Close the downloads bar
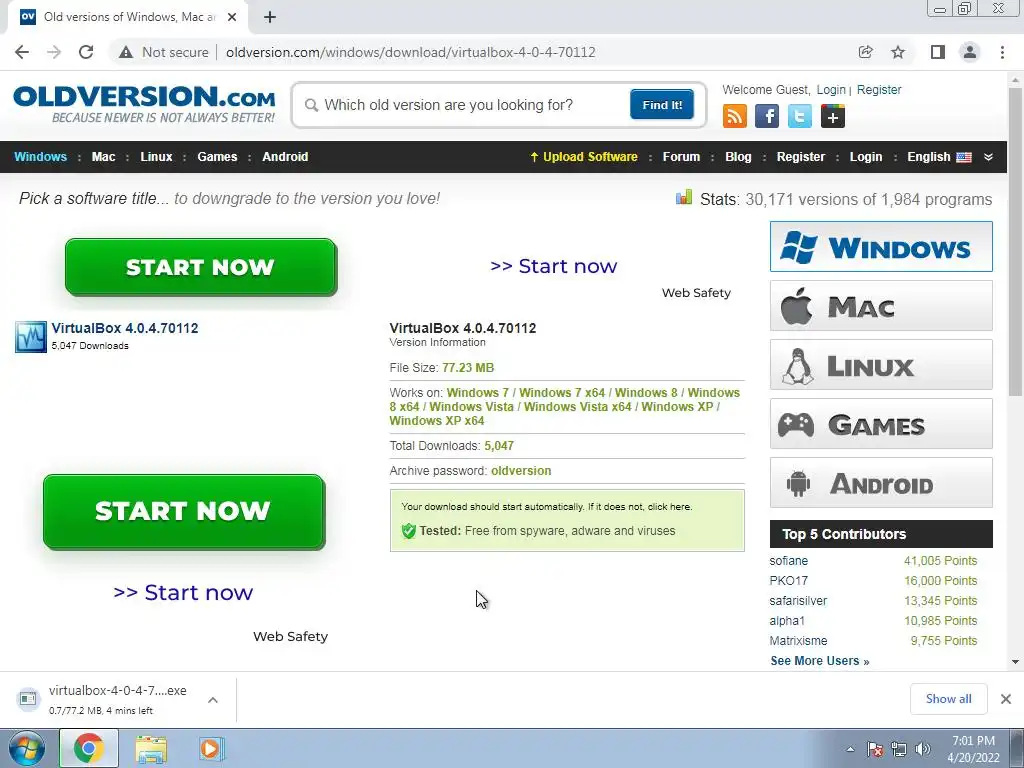This screenshot has height=768, width=1024. pos(1006,699)
